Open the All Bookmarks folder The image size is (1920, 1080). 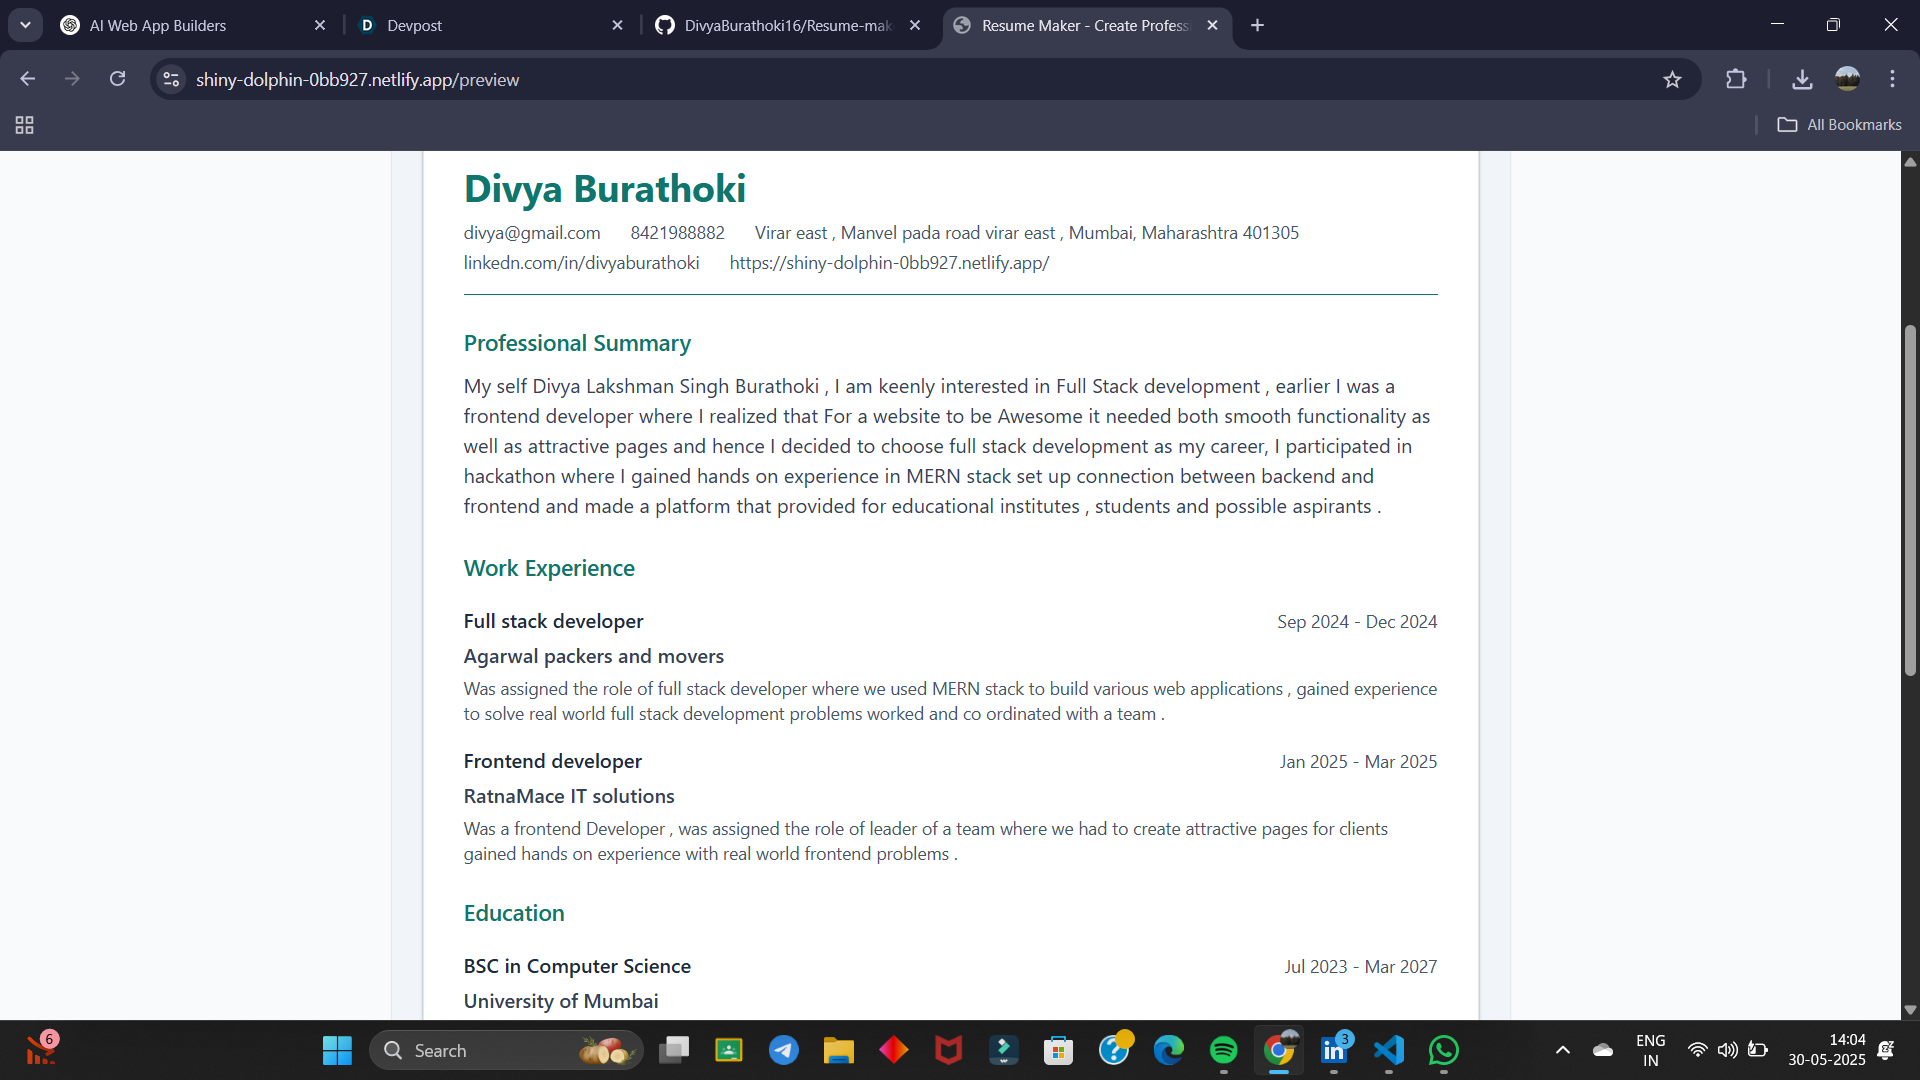(x=1840, y=125)
